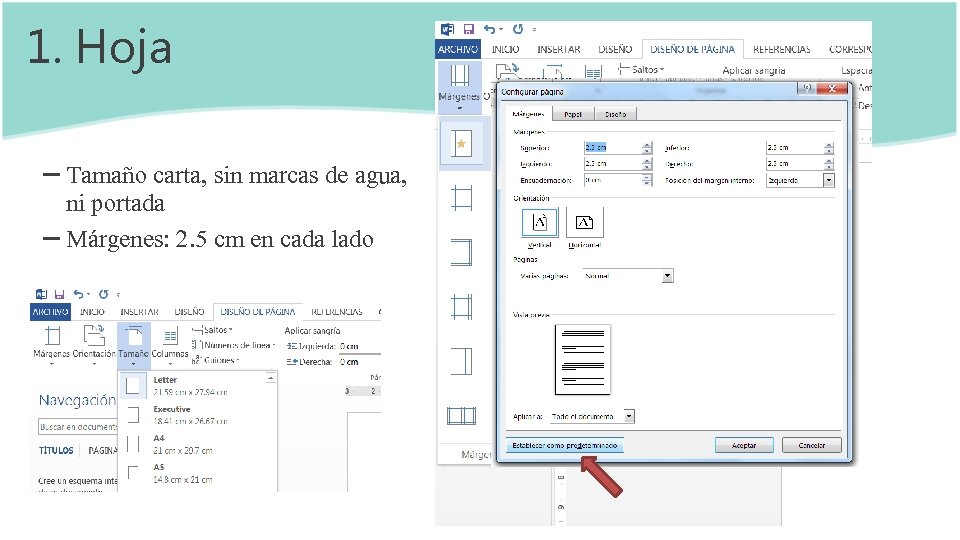Click help question mark in Configurar página

(x=808, y=88)
